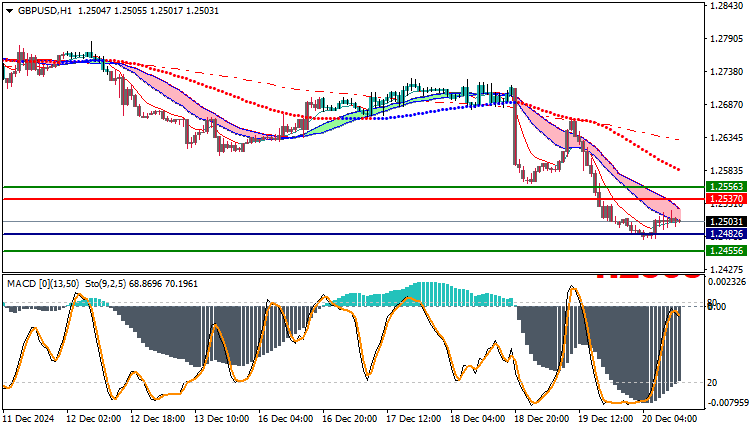Select the 11 Dec 2024 time label

28,419
